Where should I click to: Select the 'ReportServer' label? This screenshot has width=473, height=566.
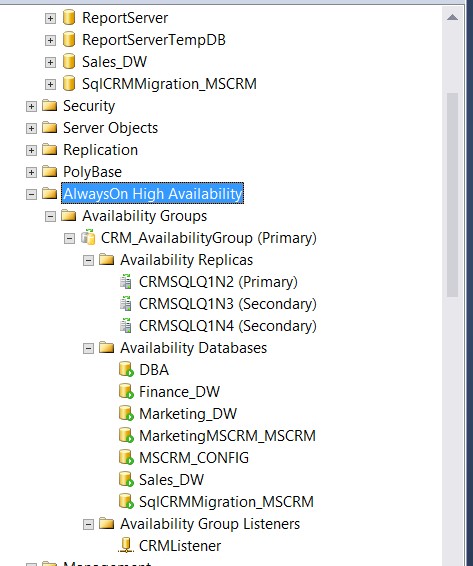click(125, 18)
